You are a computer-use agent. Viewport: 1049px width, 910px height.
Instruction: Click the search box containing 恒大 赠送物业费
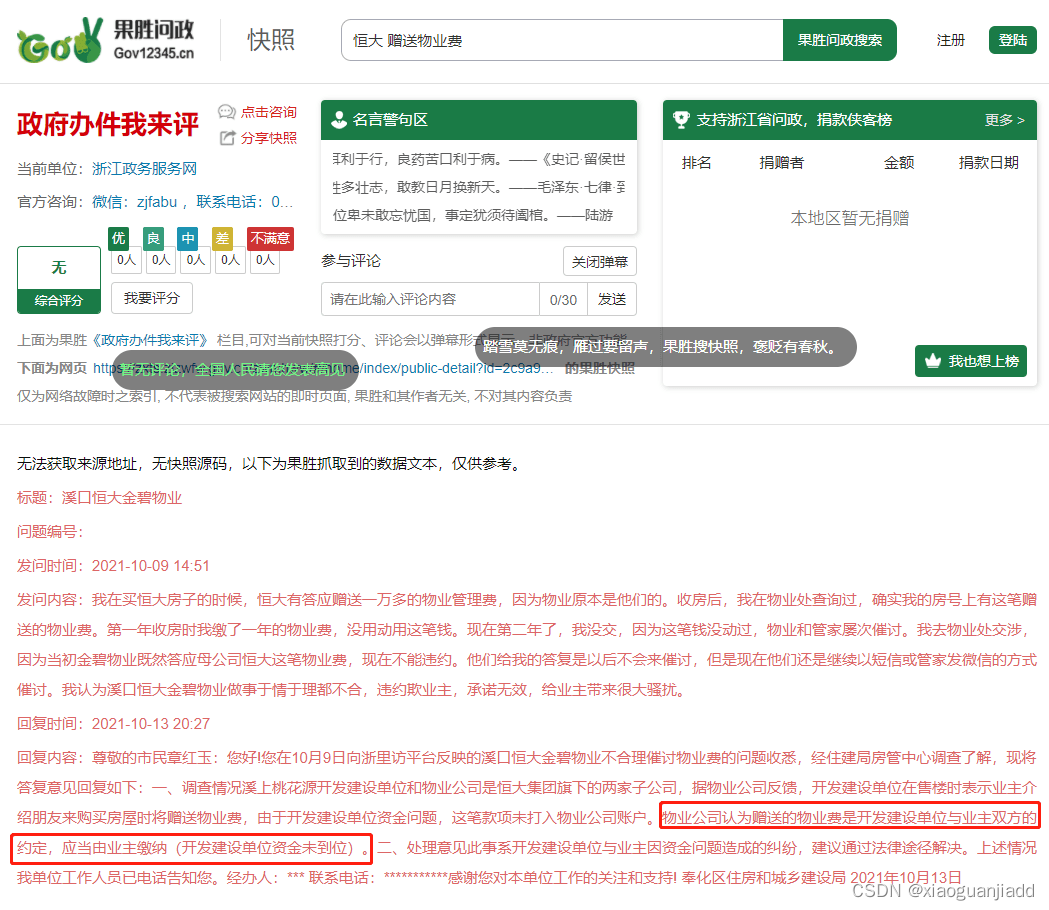click(x=562, y=40)
